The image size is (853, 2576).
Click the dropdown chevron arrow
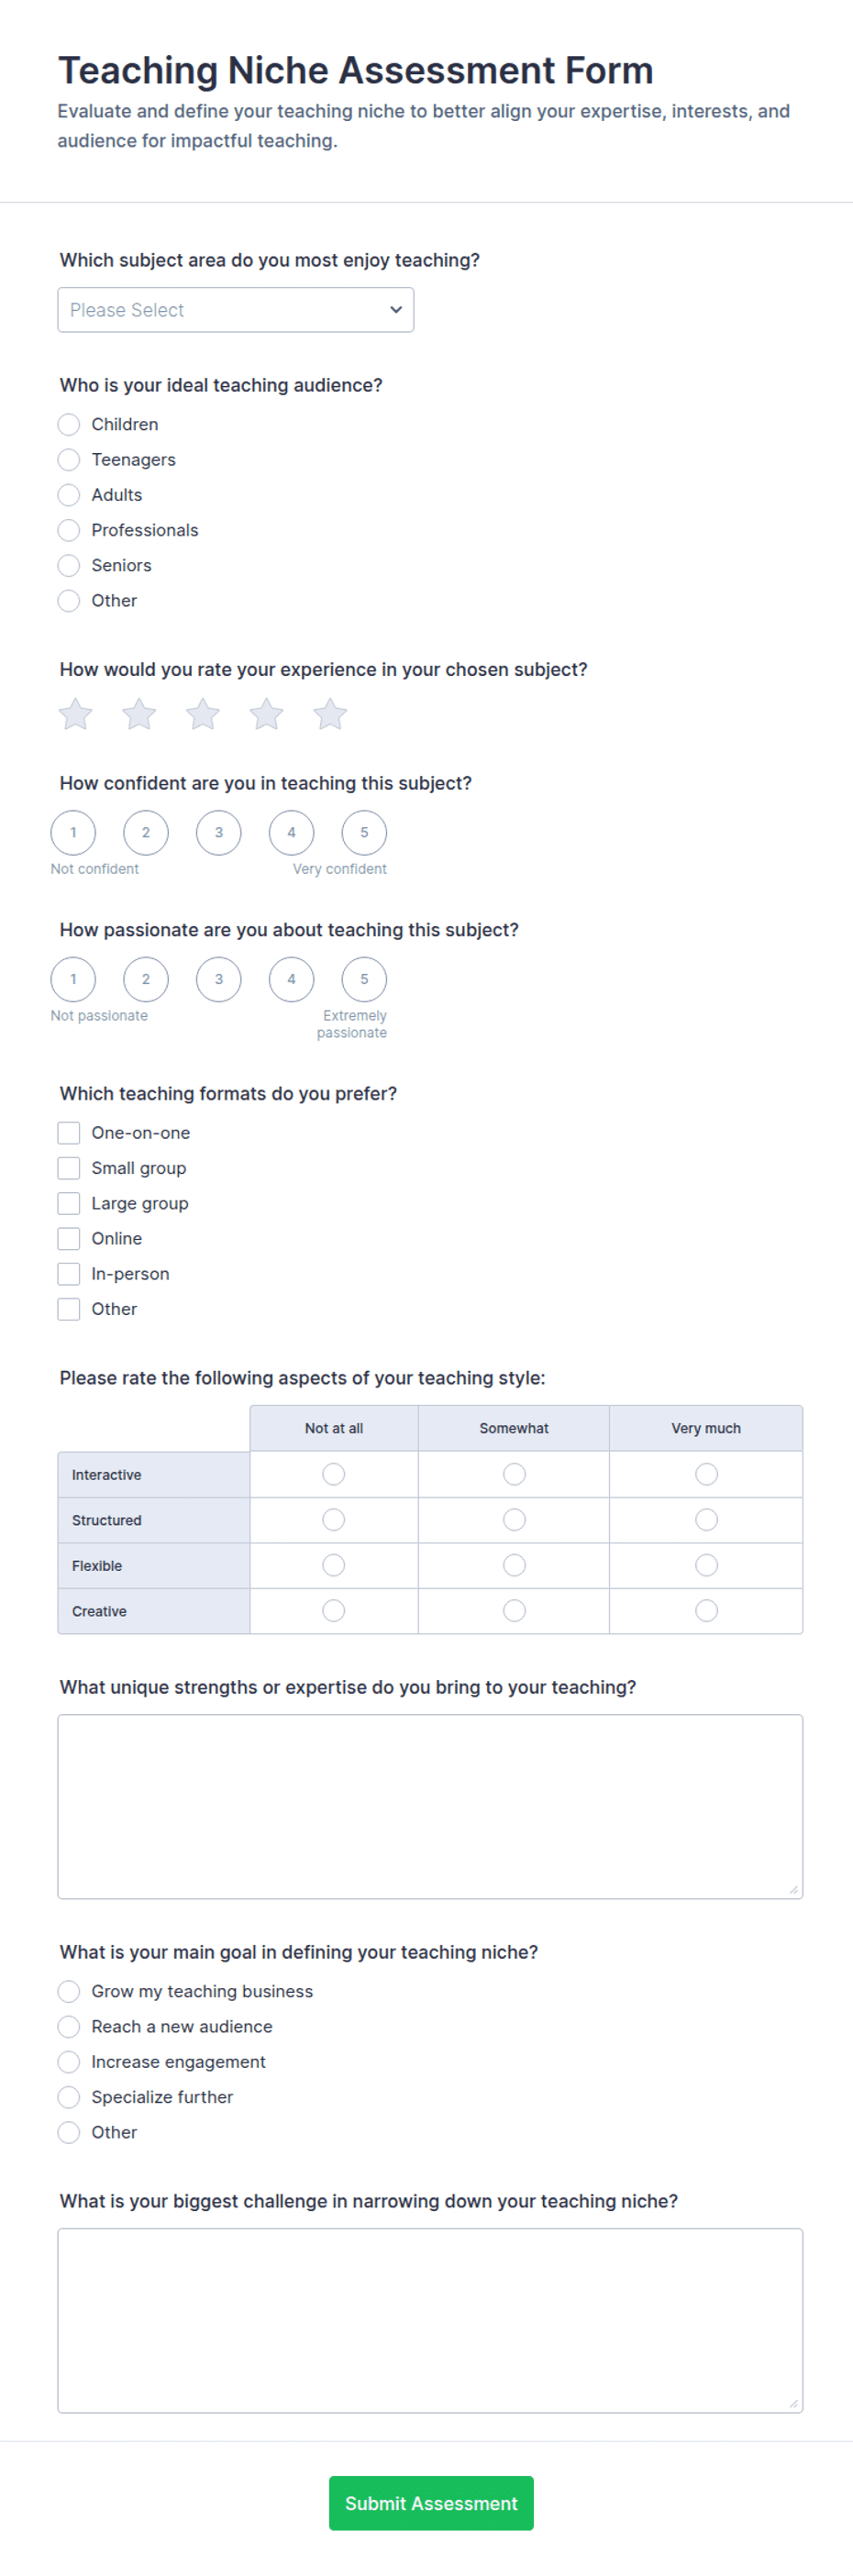(x=396, y=310)
